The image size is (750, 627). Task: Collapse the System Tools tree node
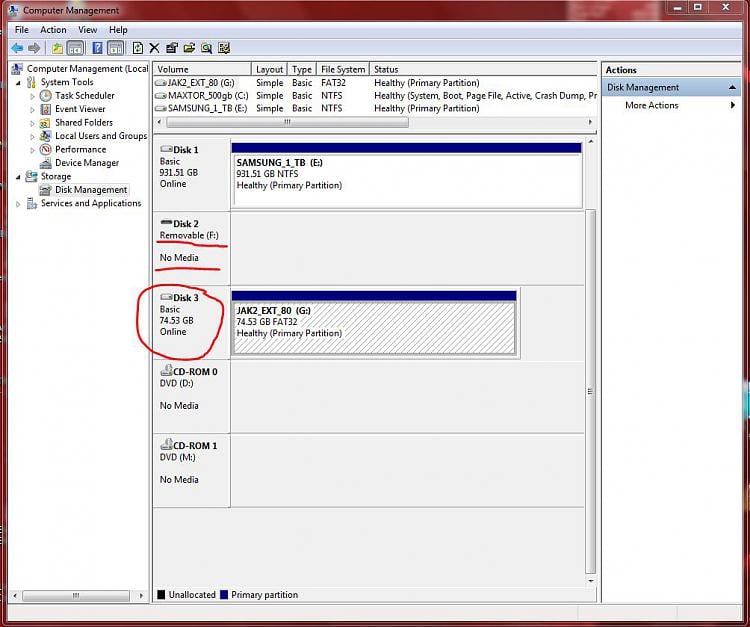click(x=18, y=83)
